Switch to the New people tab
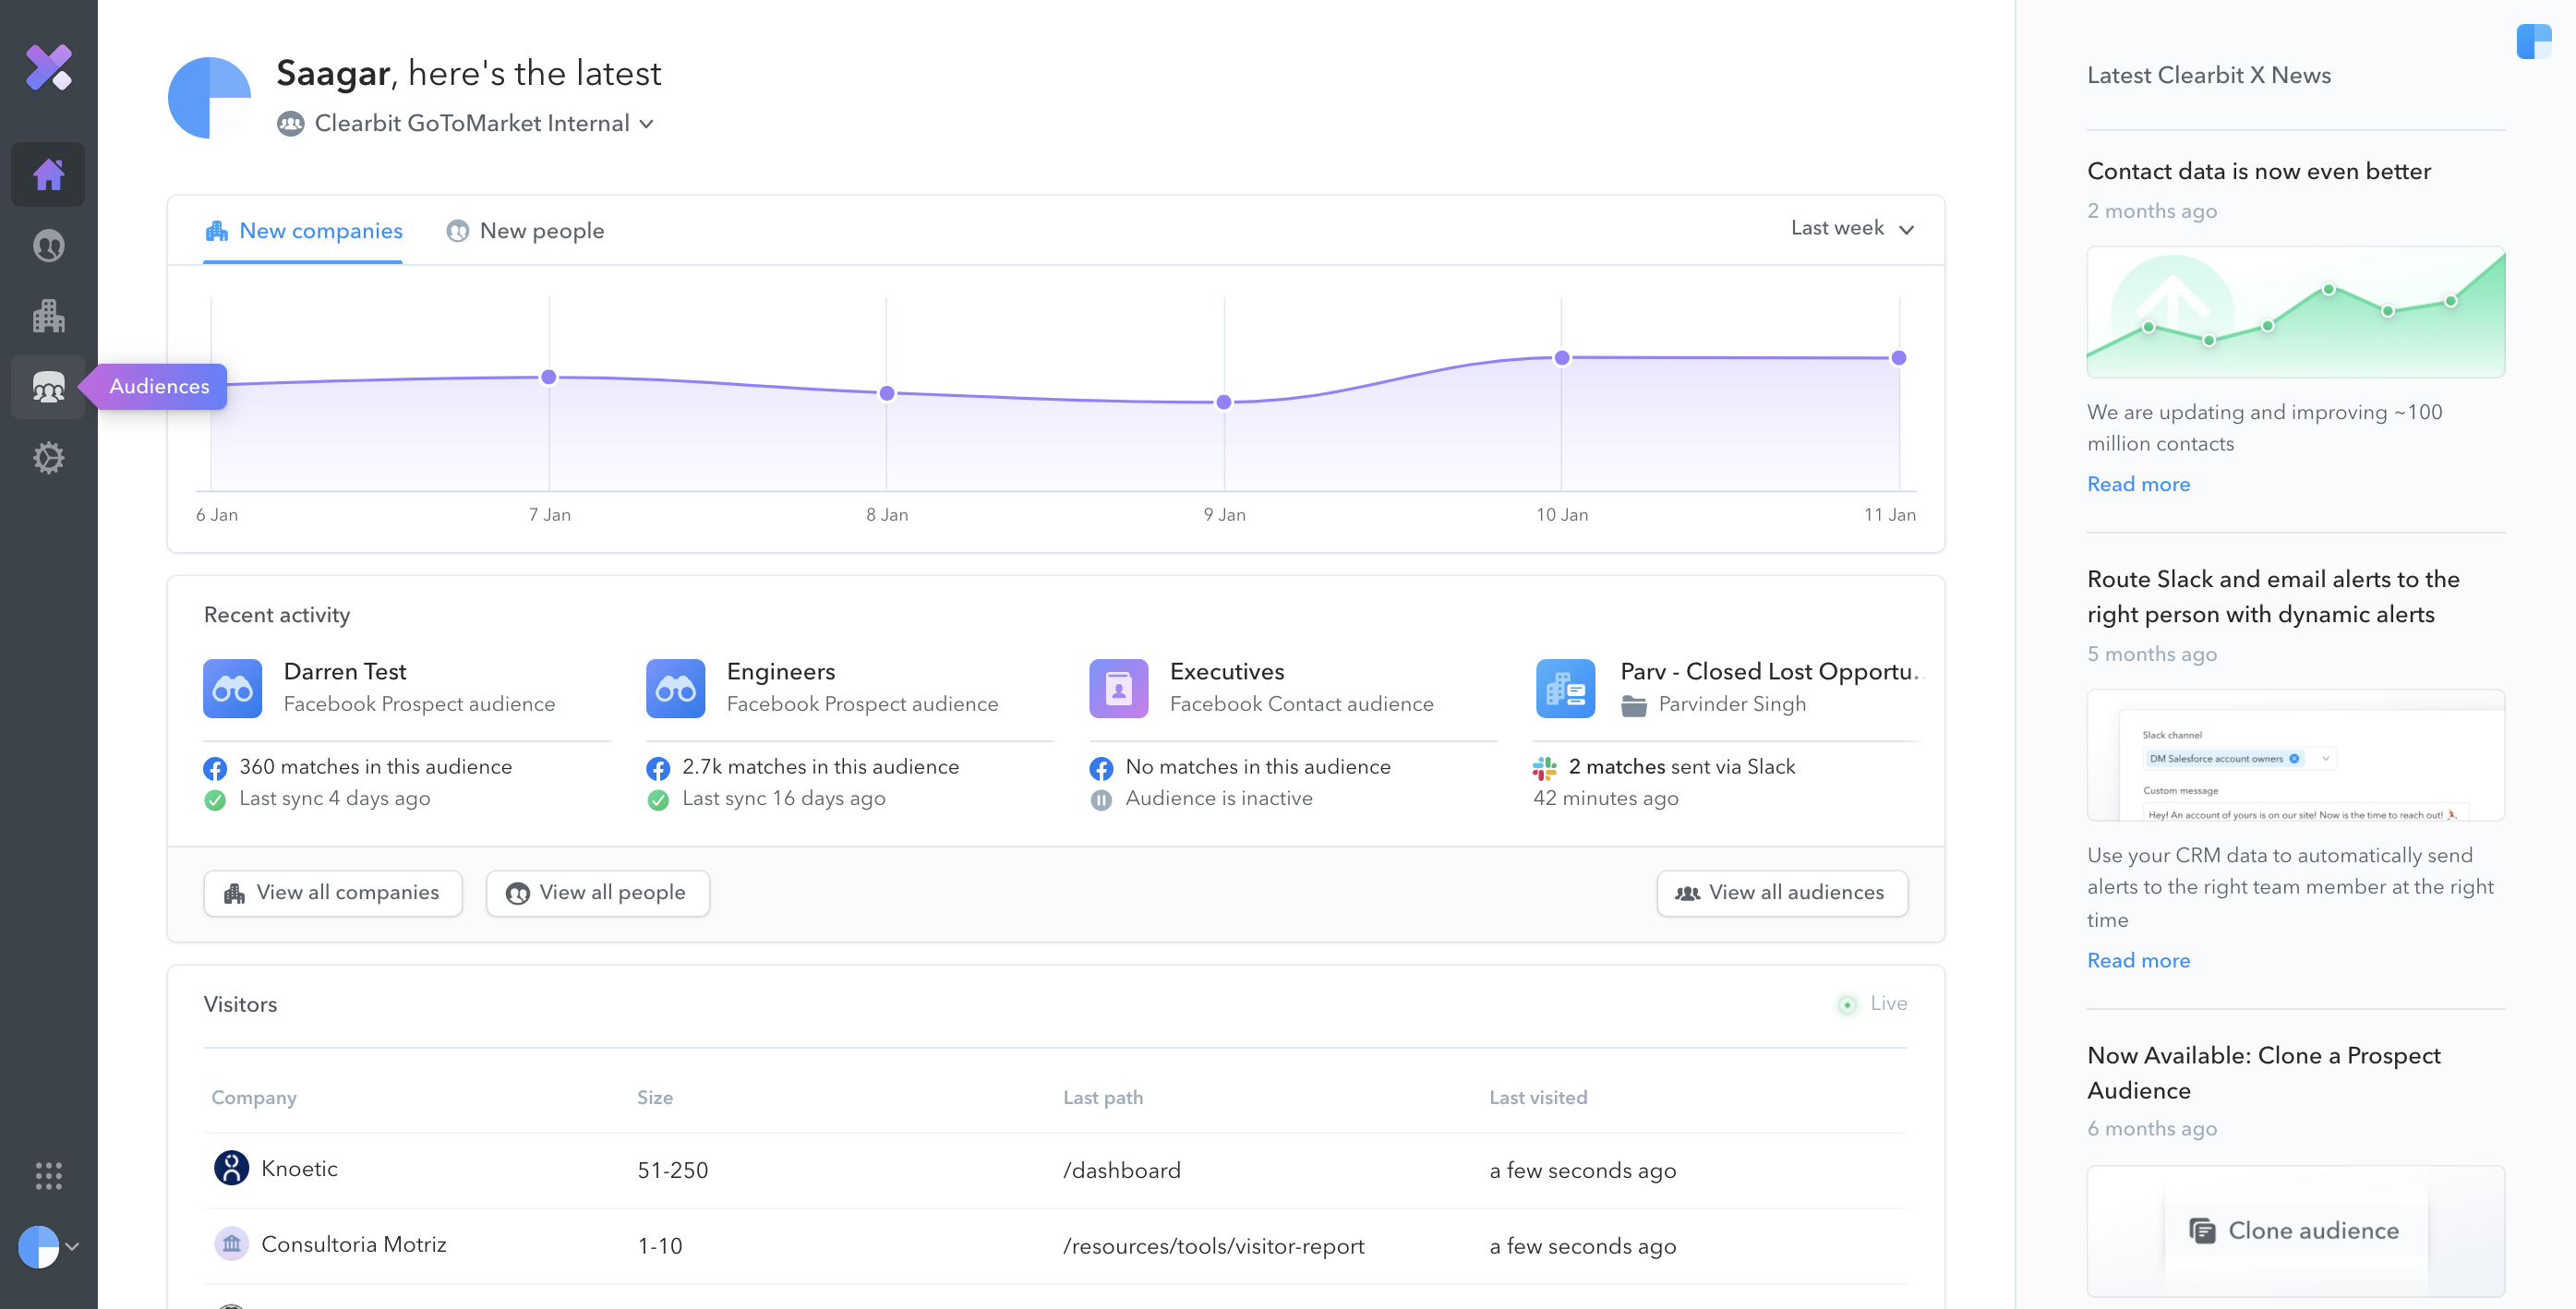2576x1309 pixels. [x=525, y=231]
